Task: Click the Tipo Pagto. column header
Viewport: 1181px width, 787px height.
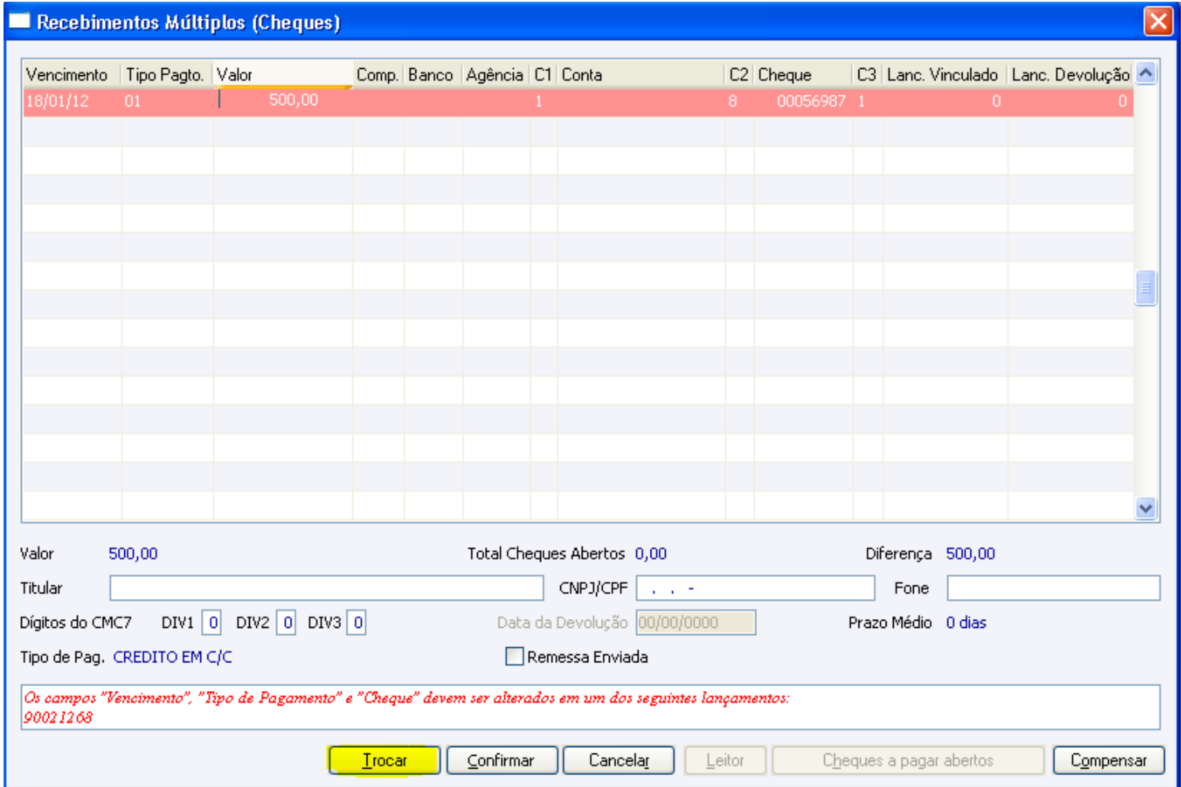Action: 166,75
